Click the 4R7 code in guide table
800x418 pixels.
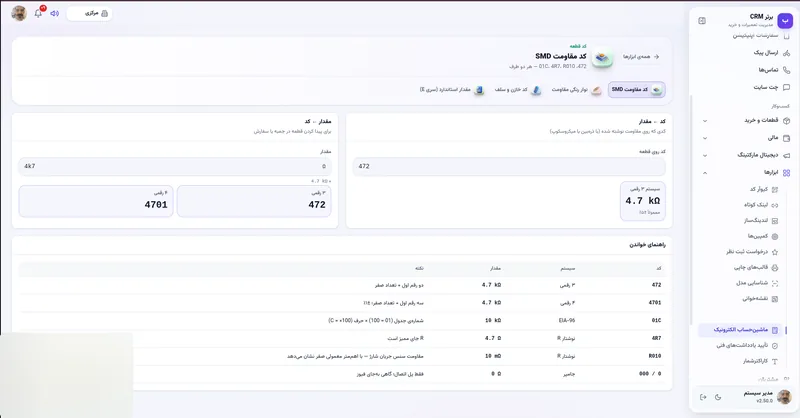coord(656,338)
